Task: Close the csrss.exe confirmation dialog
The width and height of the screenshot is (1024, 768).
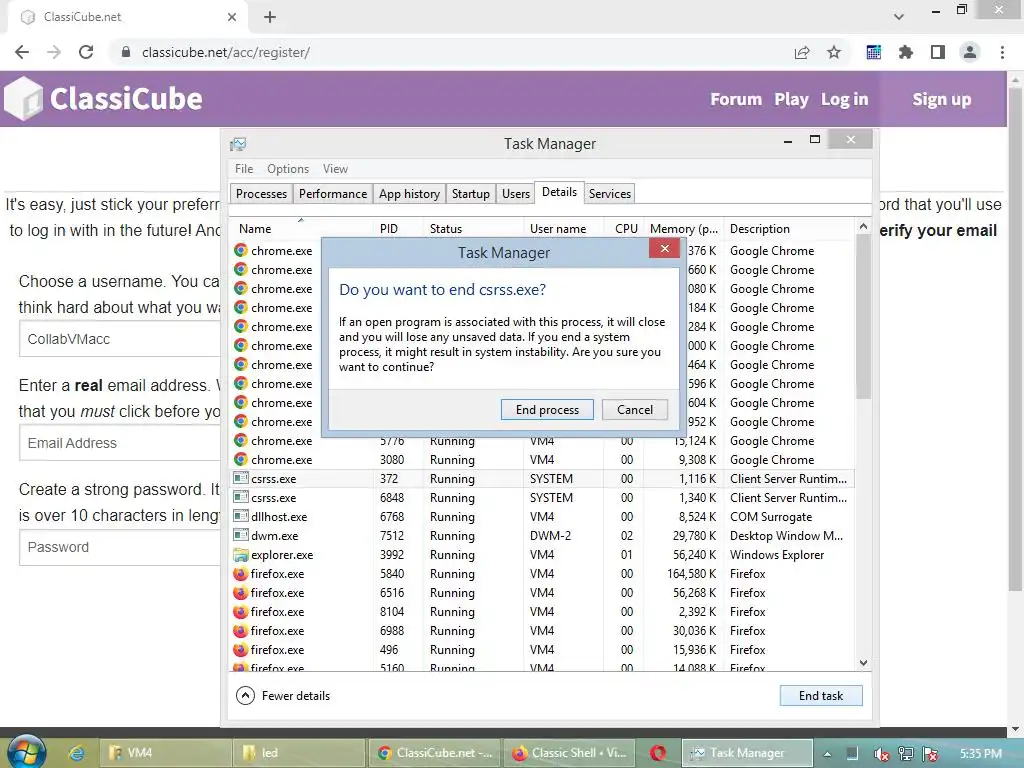Action: (x=664, y=248)
